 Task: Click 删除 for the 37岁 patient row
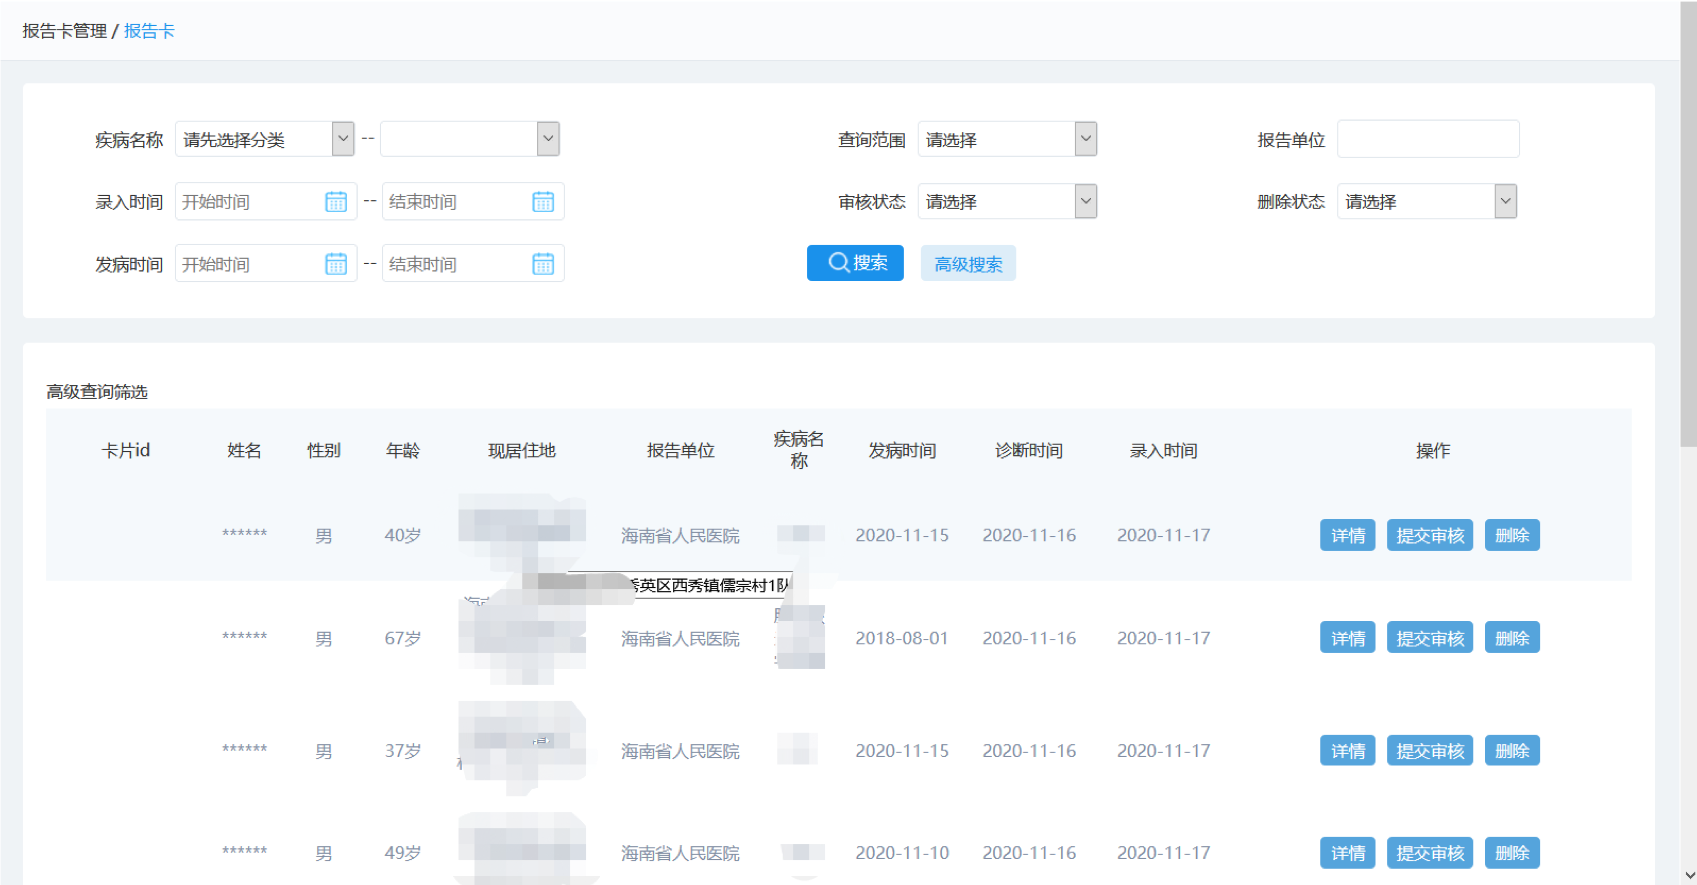click(1512, 751)
